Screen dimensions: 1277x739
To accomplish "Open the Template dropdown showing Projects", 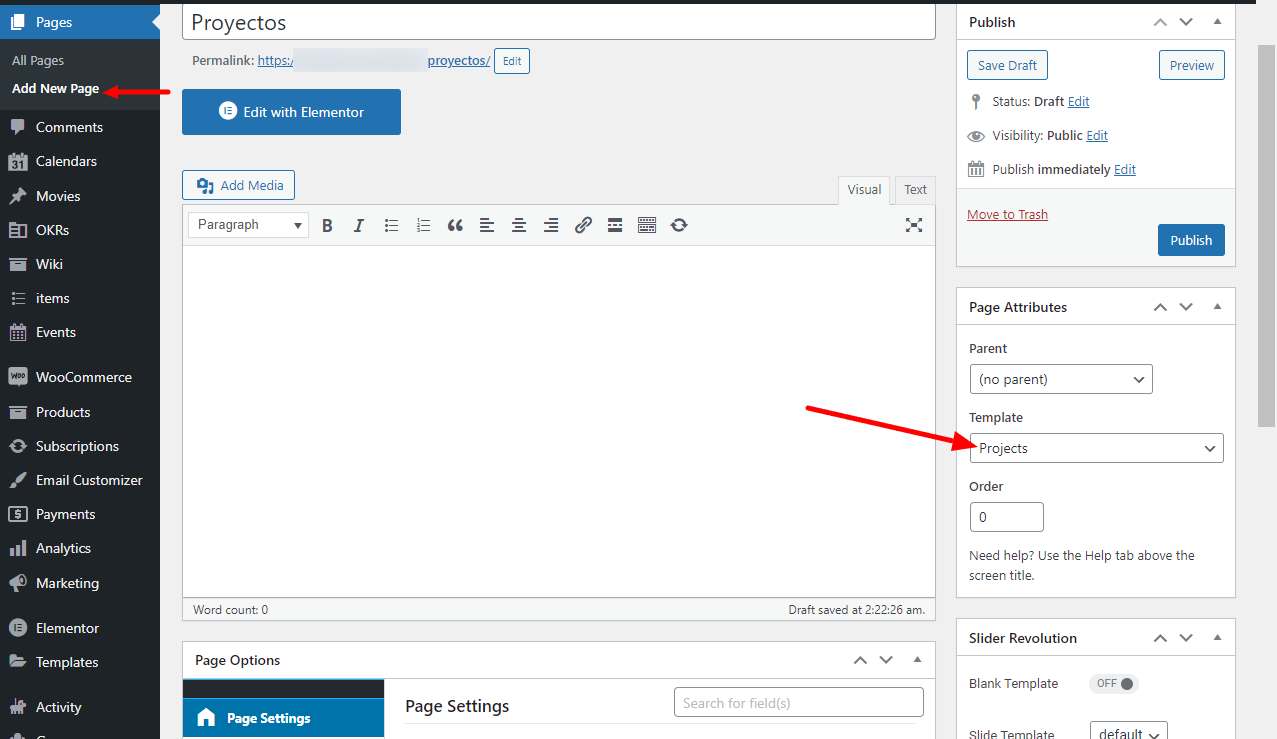I will (x=1096, y=448).
